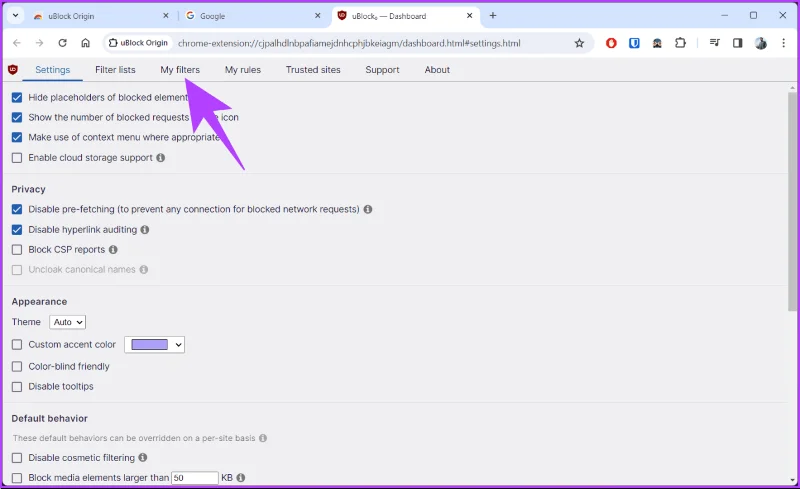Uncheck Make use of context menu

(x=17, y=137)
